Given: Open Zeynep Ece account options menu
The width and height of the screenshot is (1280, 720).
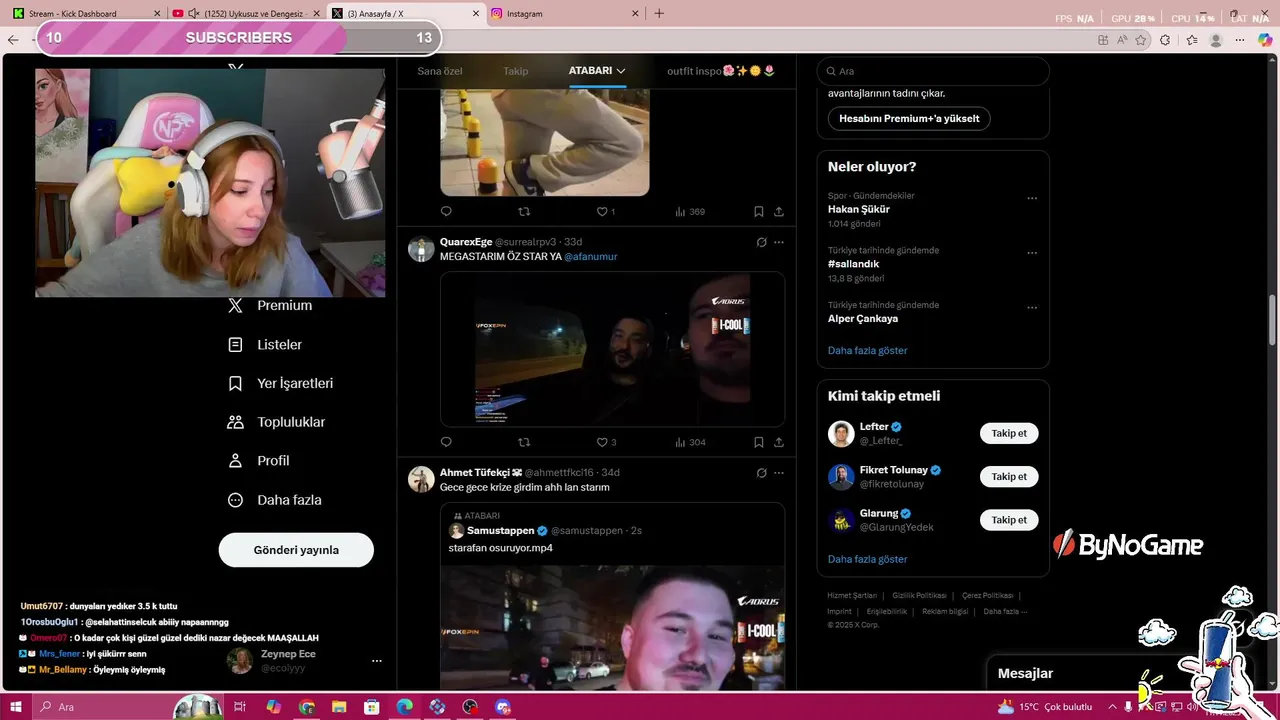Looking at the screenshot, I should click(x=377, y=661).
